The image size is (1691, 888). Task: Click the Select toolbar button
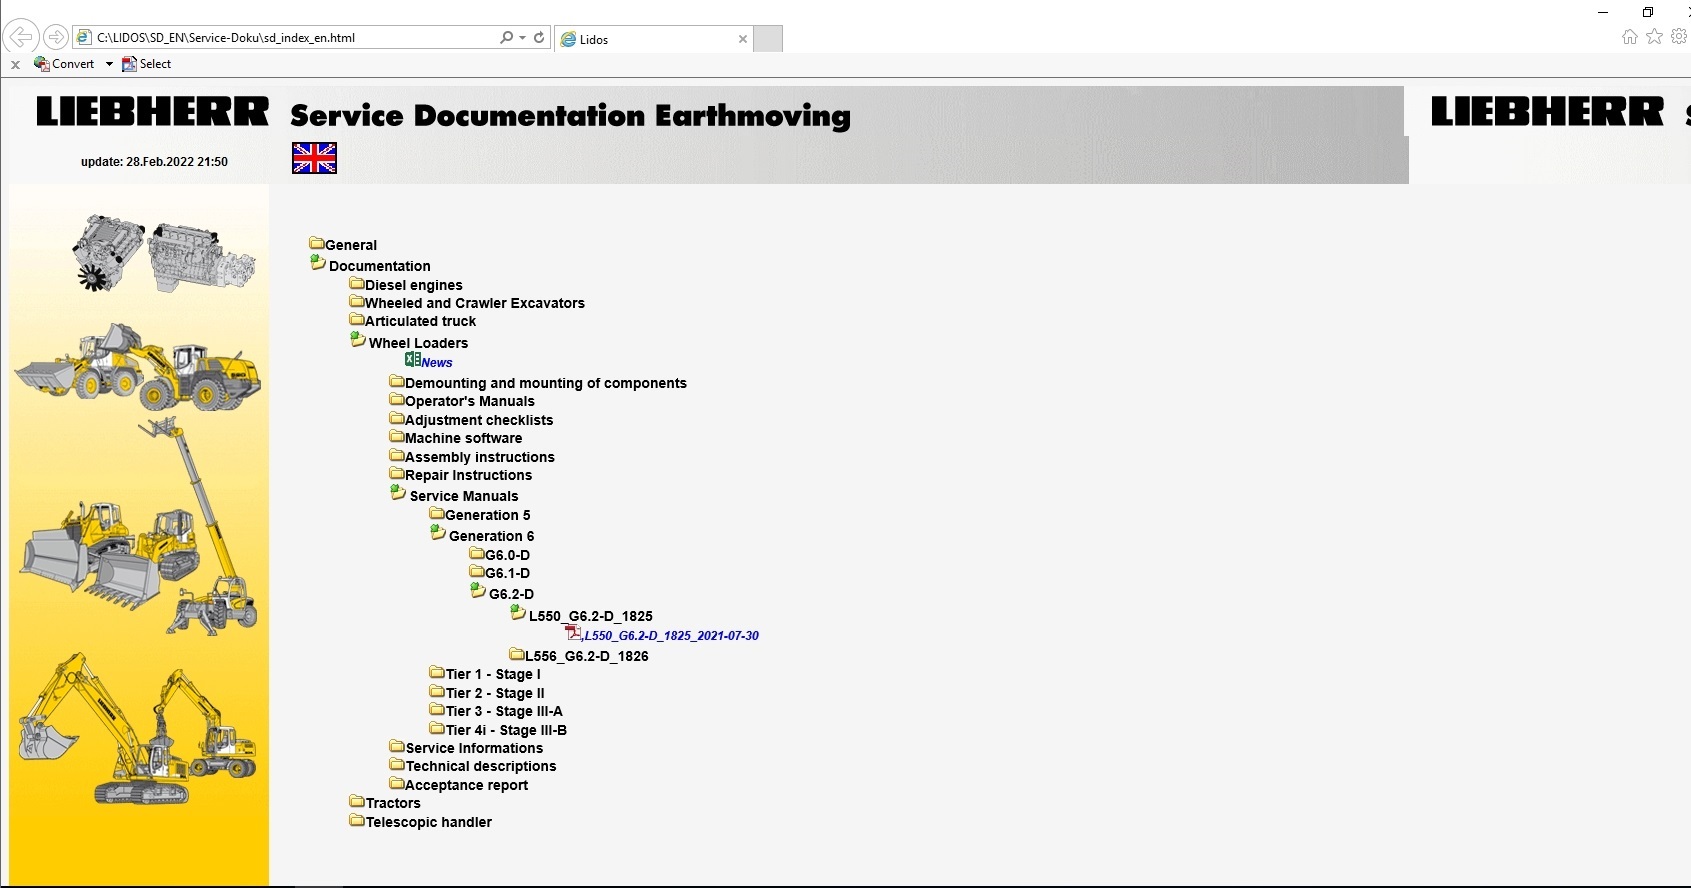pyautogui.click(x=146, y=64)
